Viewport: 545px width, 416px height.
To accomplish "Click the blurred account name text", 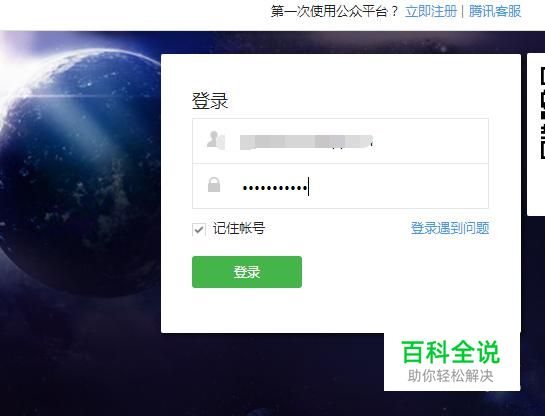I will tap(306, 142).
